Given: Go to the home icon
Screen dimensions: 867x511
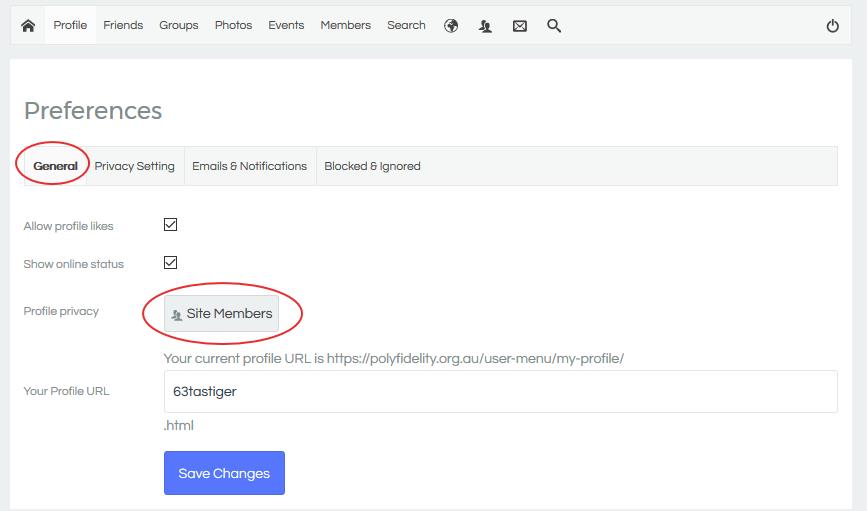Looking at the screenshot, I should click(x=28, y=25).
